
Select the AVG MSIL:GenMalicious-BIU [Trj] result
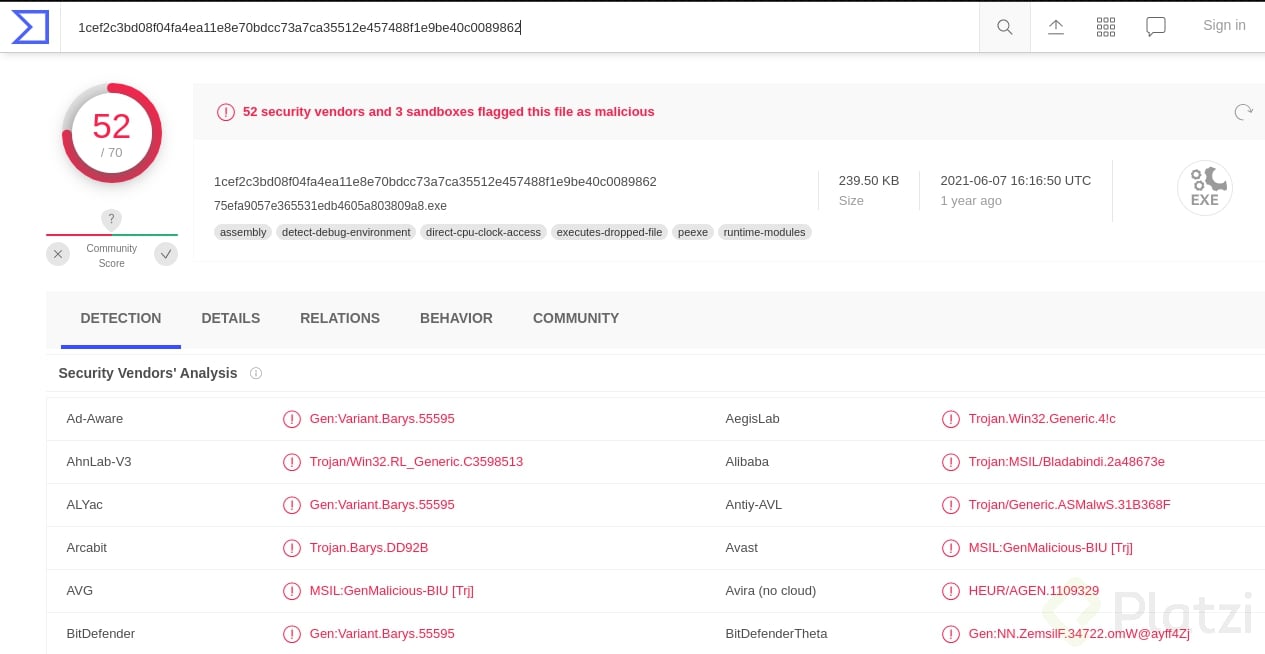(392, 591)
